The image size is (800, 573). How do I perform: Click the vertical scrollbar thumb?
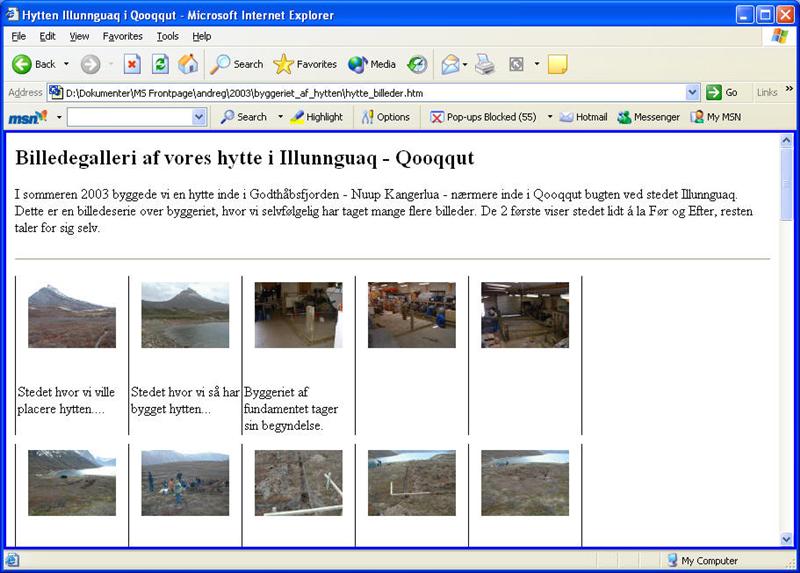coord(786,184)
